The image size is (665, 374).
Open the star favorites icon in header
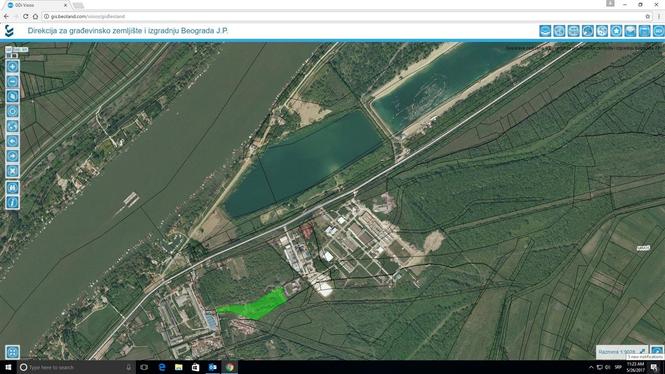click(616, 31)
